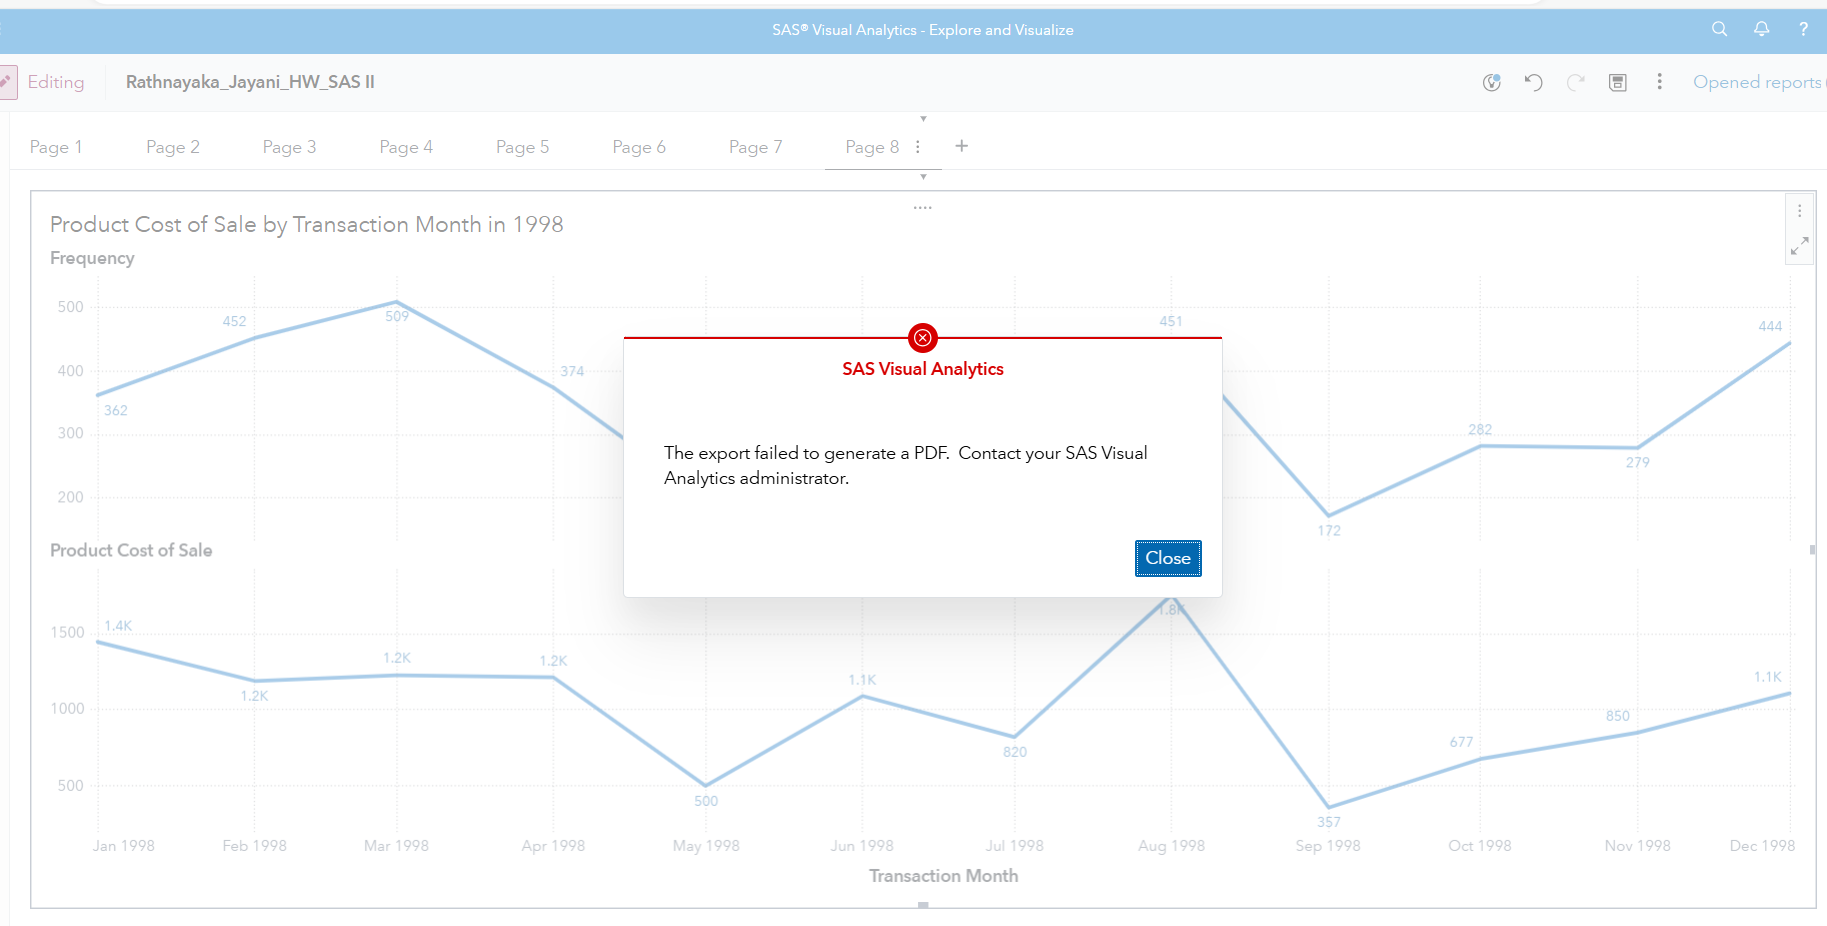This screenshot has width=1827, height=926.
Task: Undo the last report change
Action: (x=1533, y=82)
